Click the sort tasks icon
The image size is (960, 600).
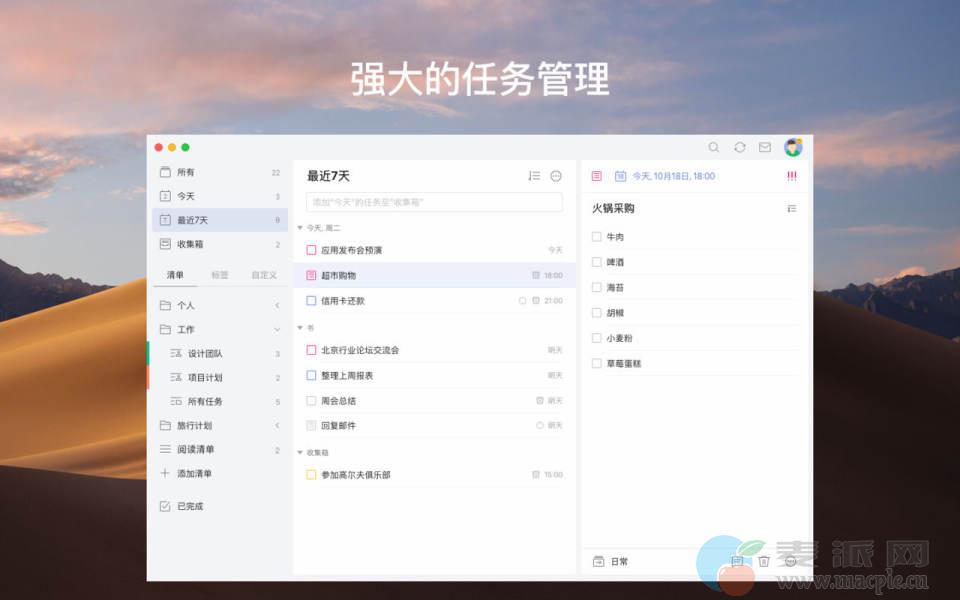pos(534,176)
